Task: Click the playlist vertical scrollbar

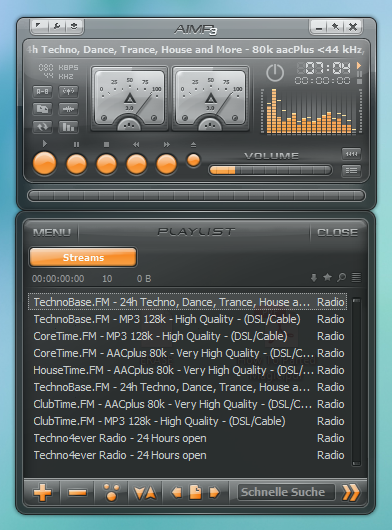Action: pos(356,382)
